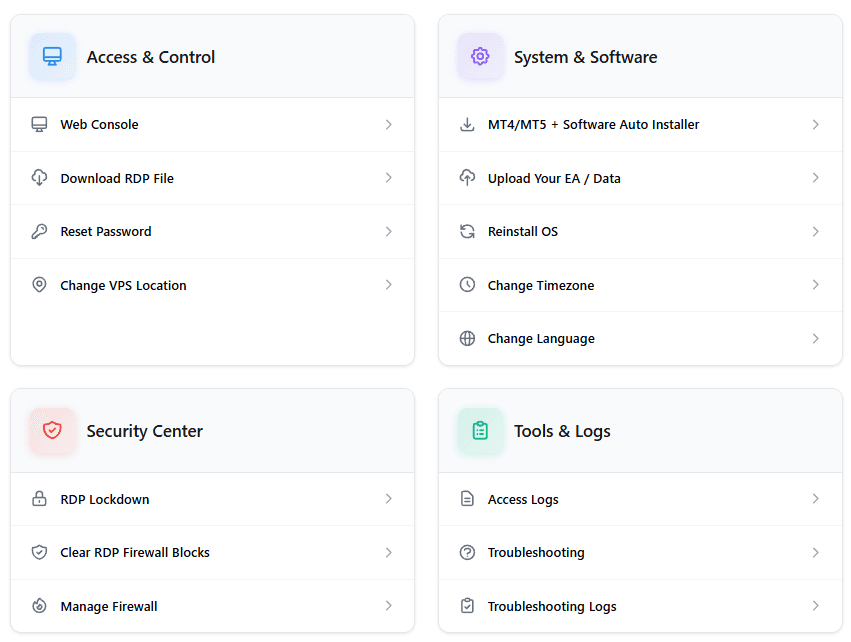Click the Change VPS Location pin icon
851x642 pixels.
38,285
